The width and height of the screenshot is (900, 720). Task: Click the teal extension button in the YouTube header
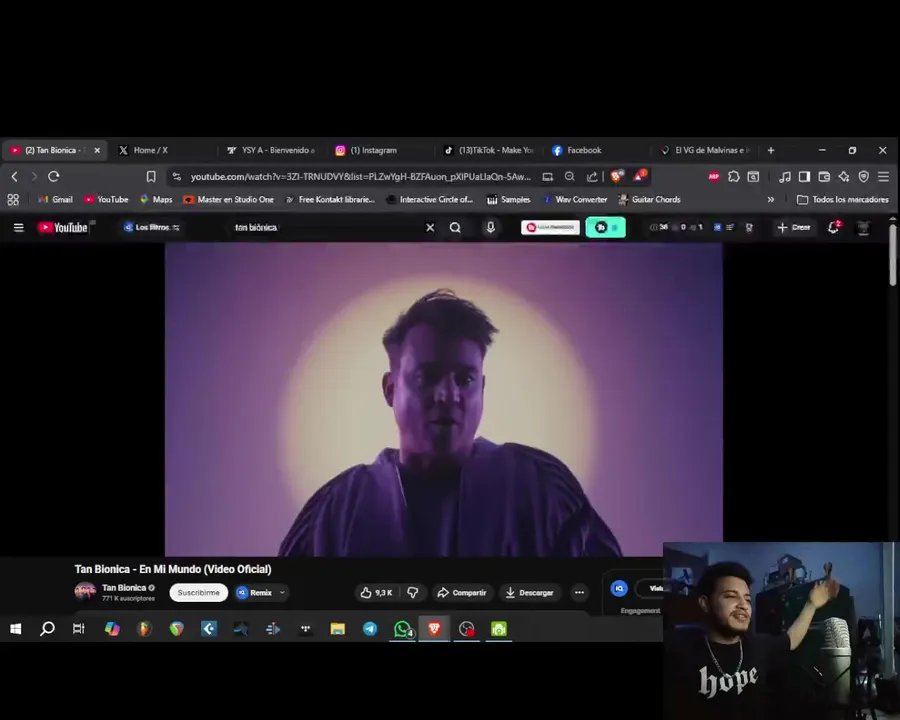606,227
